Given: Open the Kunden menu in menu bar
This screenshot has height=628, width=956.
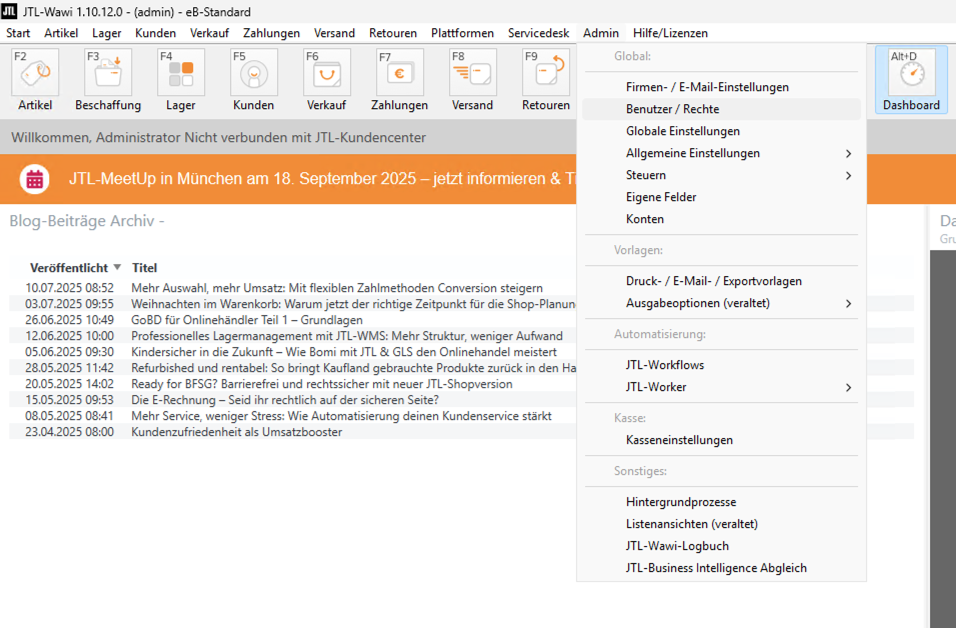Looking at the screenshot, I should (x=155, y=33).
